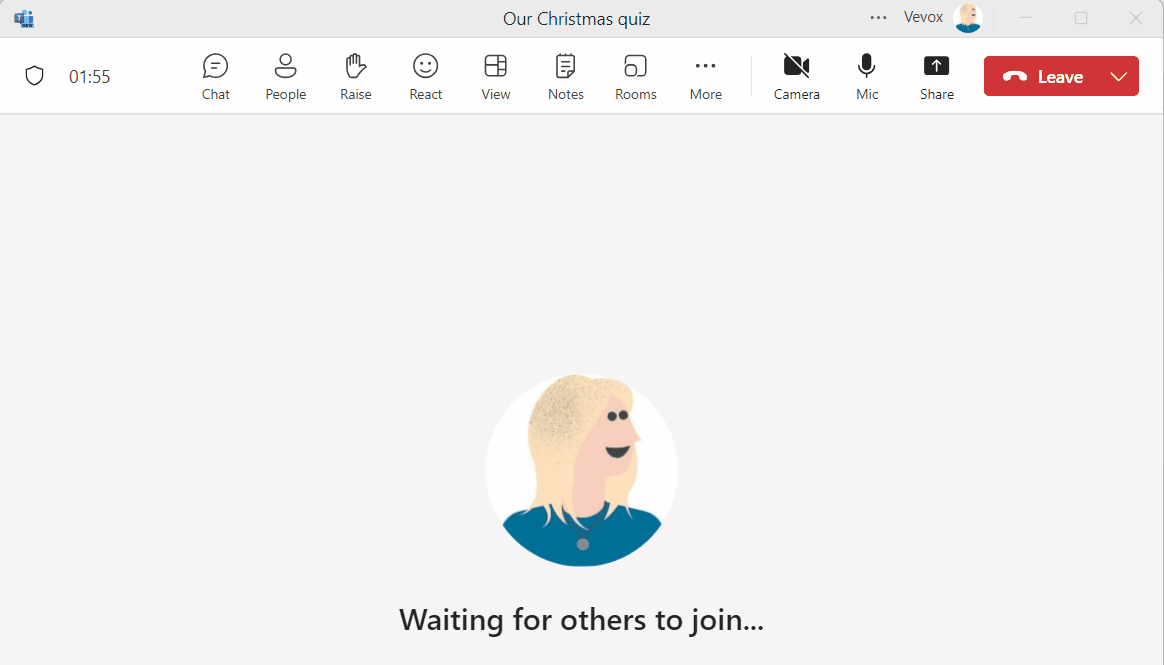Open breakout Rooms
Image resolution: width=1164 pixels, height=665 pixels.
(635, 75)
